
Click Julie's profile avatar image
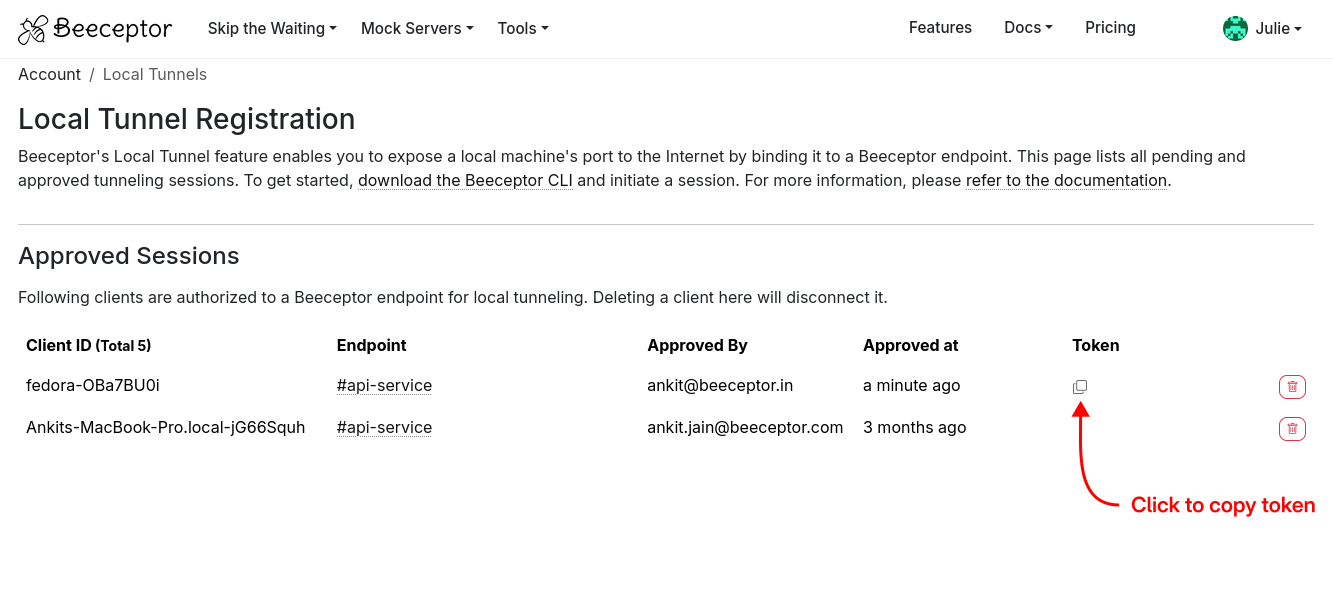[x=1235, y=29]
